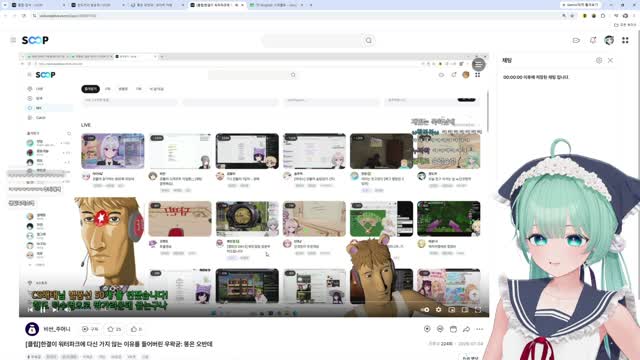Click the share arrow icon under the video
Image resolution: width=640 pixels, height=360 pixels.
click(x=466, y=329)
